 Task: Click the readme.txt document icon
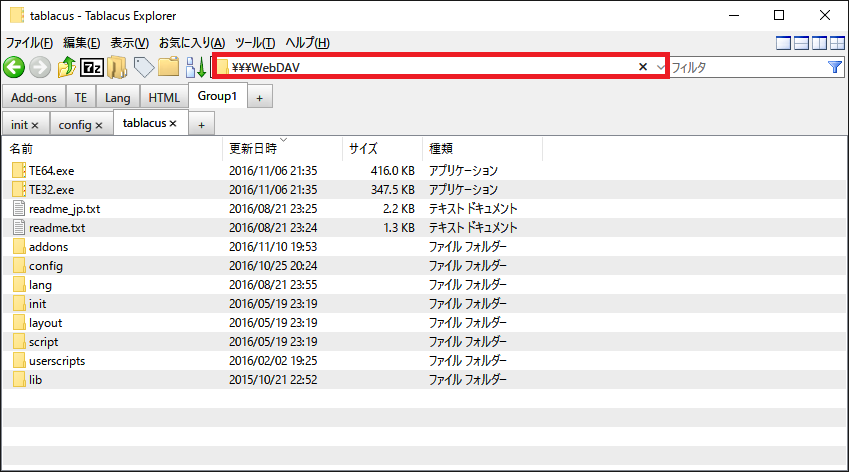(x=19, y=227)
